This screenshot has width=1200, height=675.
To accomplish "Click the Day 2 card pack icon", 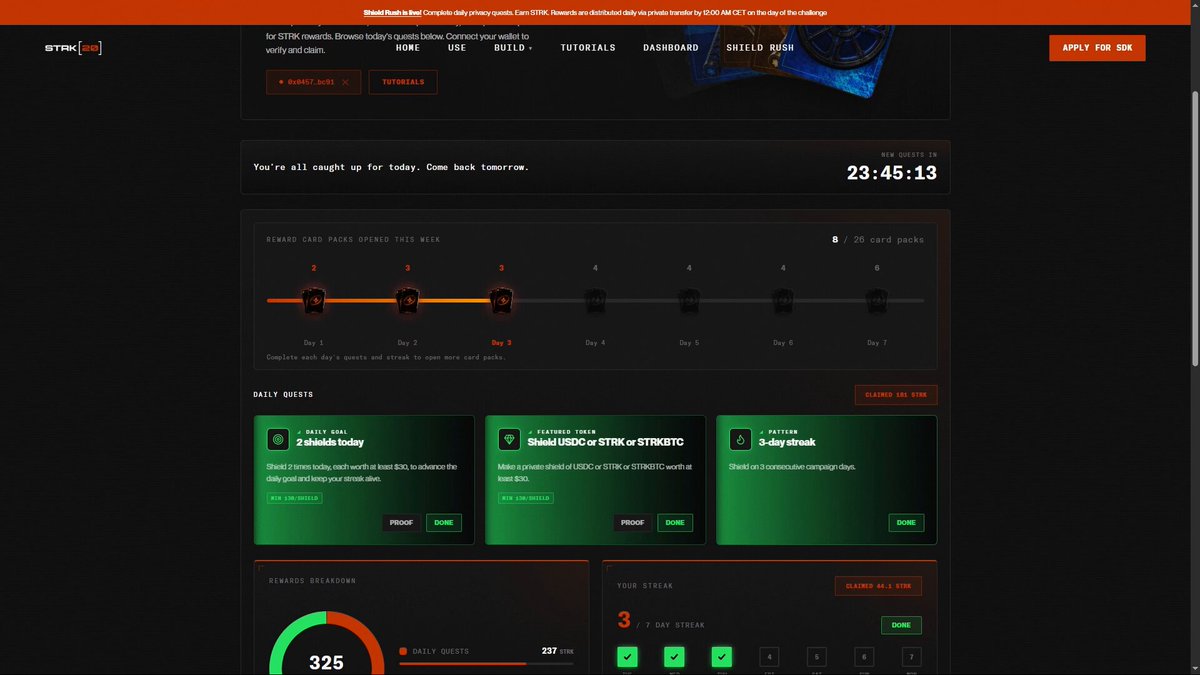I will [x=407, y=300].
